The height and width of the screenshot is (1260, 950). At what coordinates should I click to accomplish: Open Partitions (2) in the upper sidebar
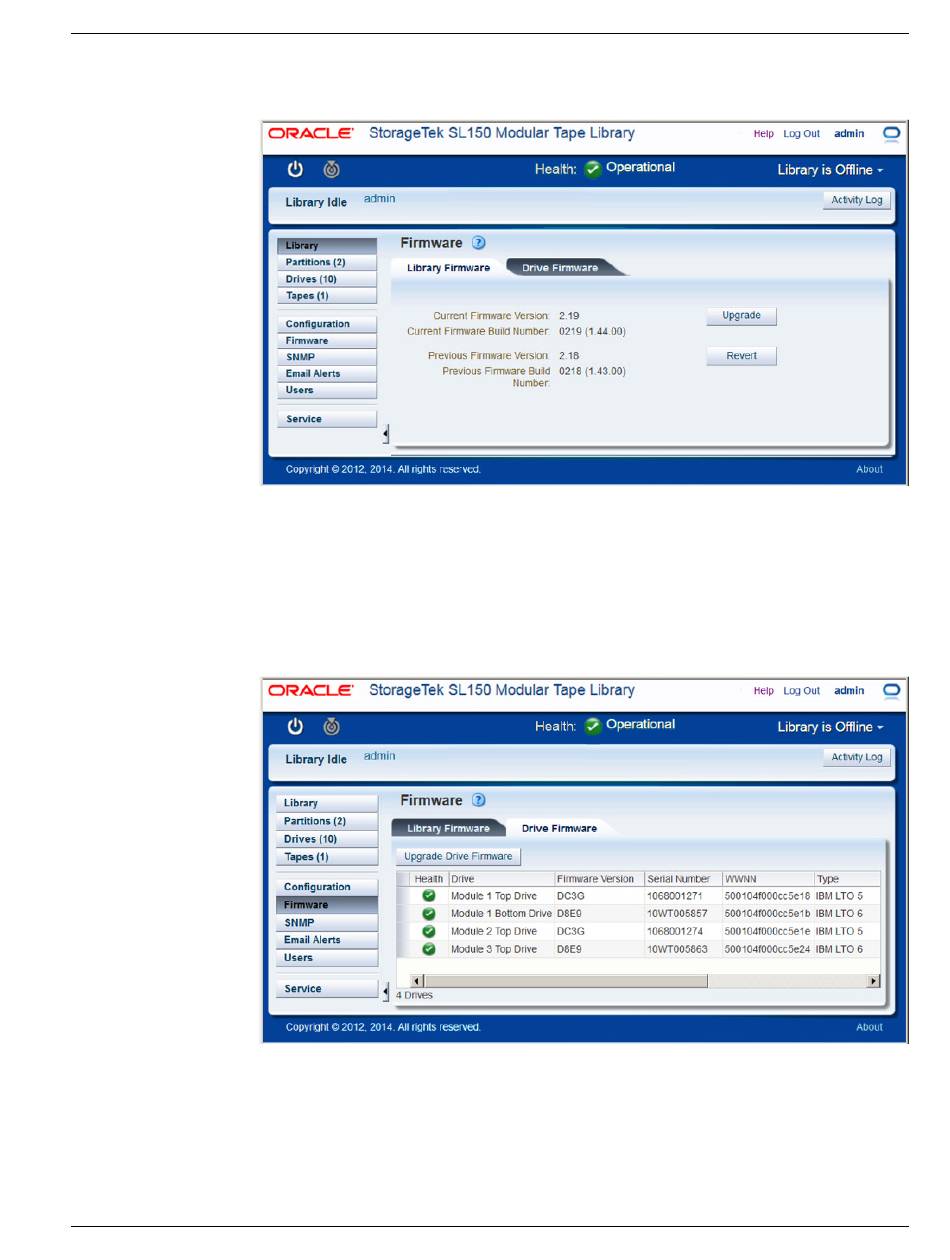(x=327, y=262)
